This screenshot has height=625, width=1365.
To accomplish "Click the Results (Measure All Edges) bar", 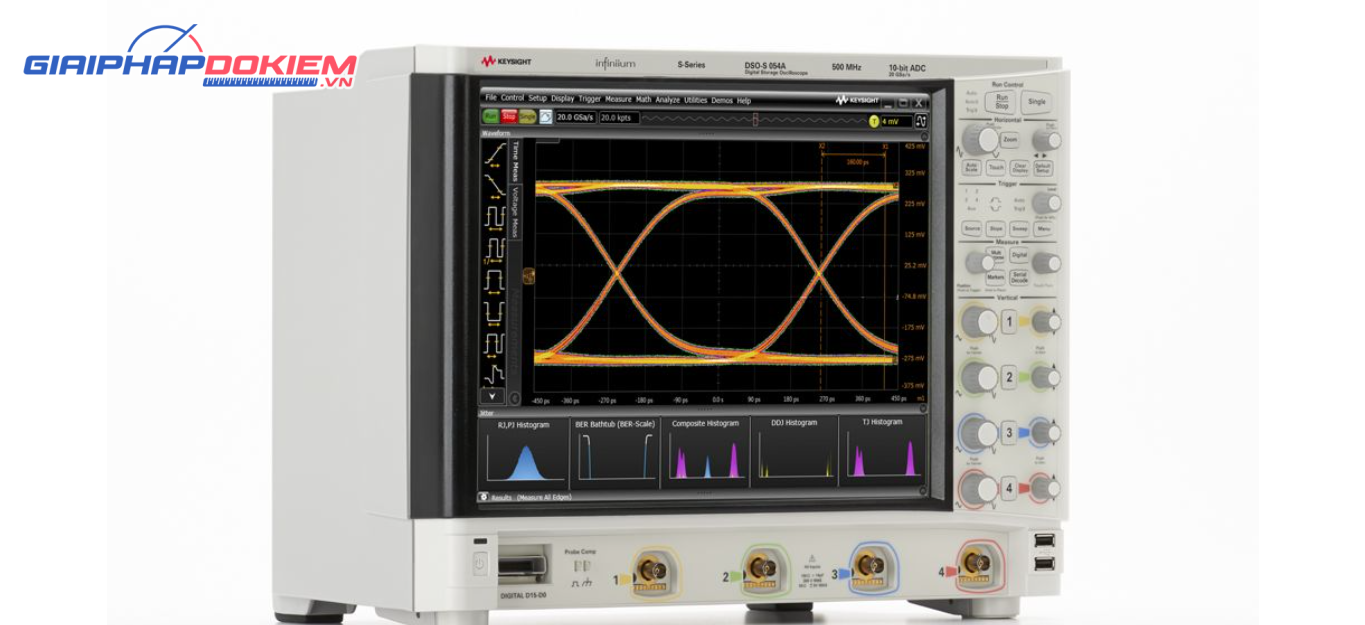I will pyautogui.click(x=700, y=496).
